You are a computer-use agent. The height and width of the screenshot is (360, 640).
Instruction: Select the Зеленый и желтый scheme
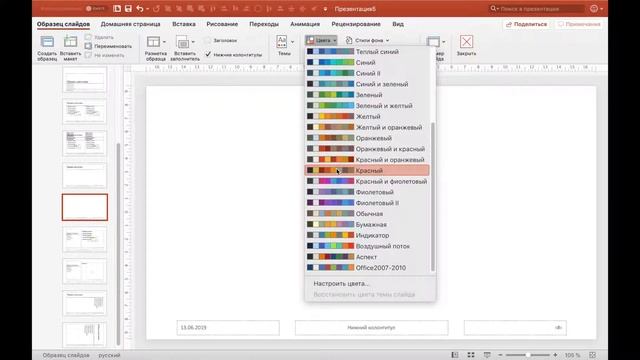click(x=367, y=106)
